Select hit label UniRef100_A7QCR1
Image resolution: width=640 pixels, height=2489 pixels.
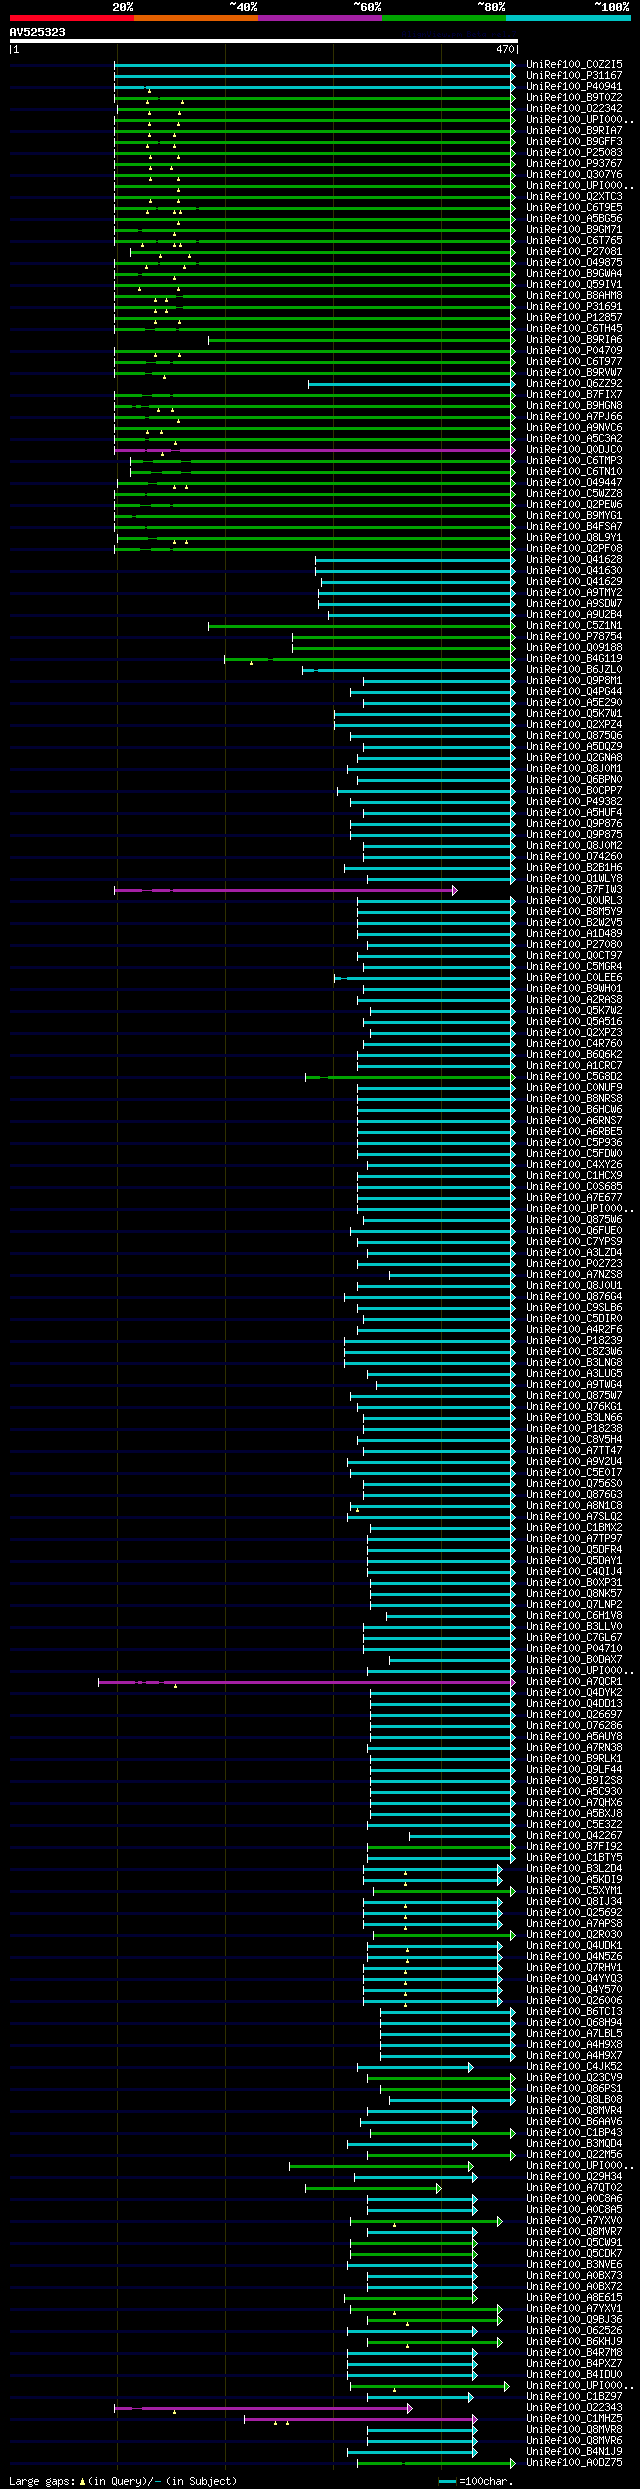click(x=574, y=1682)
